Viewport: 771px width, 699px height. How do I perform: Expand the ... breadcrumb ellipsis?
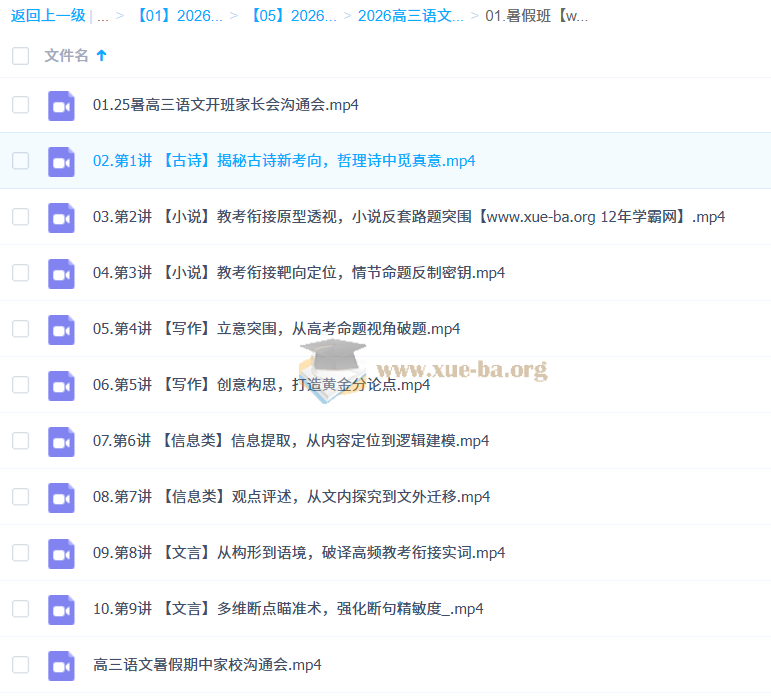point(103,16)
